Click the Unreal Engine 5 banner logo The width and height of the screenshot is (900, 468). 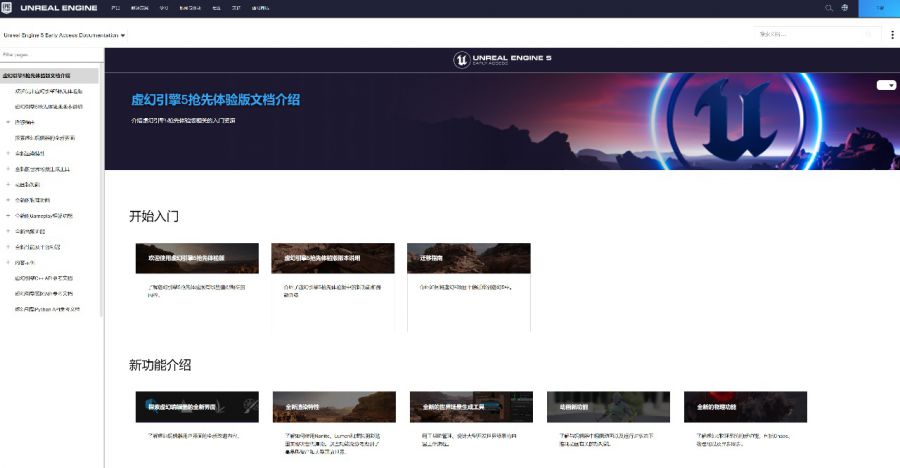tap(502, 59)
